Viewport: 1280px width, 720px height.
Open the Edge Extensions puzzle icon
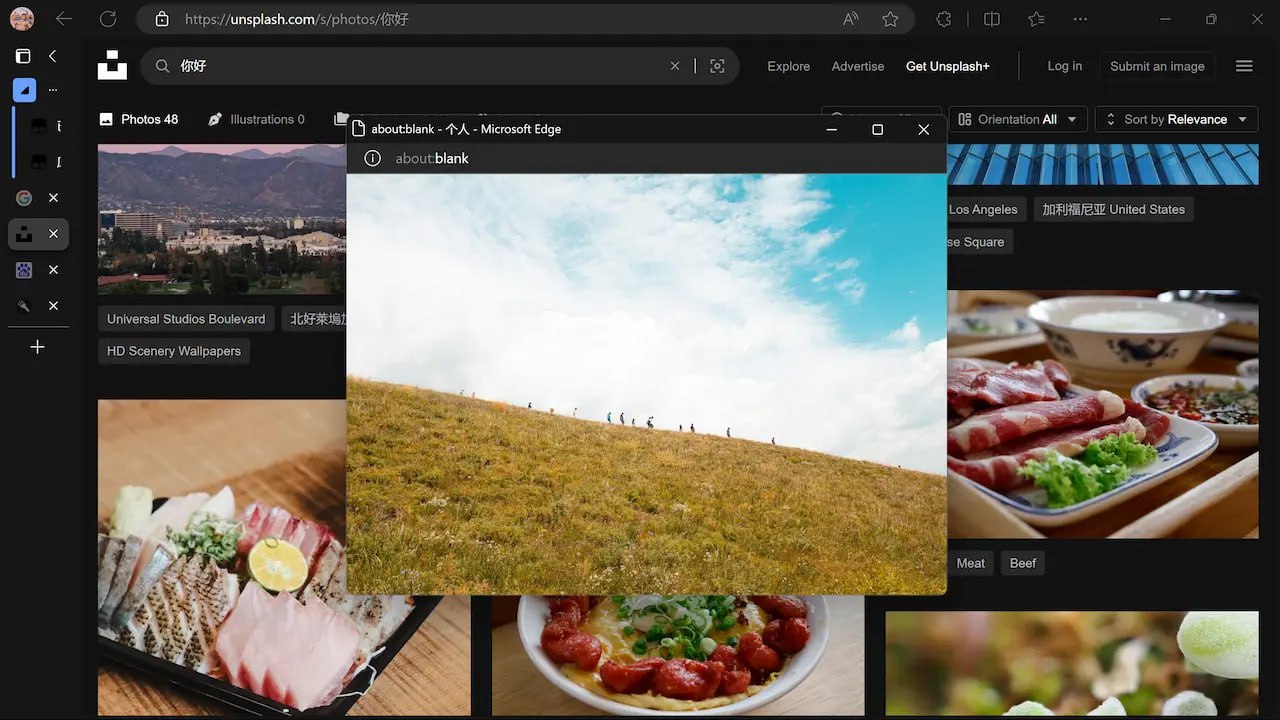coord(943,19)
